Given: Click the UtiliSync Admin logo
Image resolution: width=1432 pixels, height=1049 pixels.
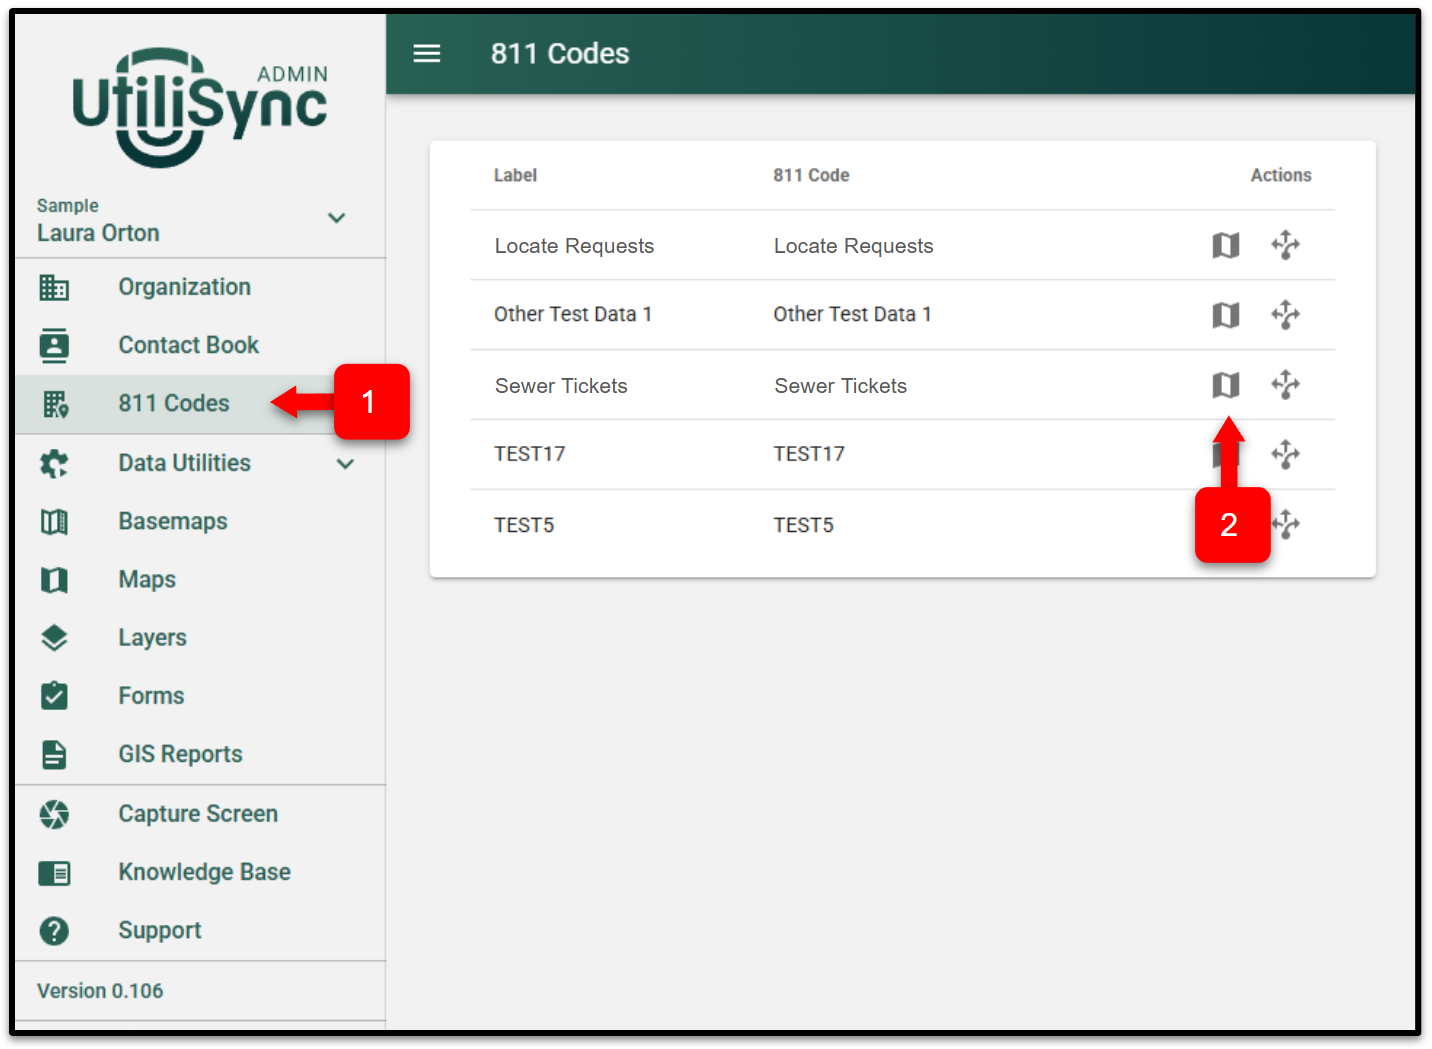Looking at the screenshot, I should coord(200,107).
